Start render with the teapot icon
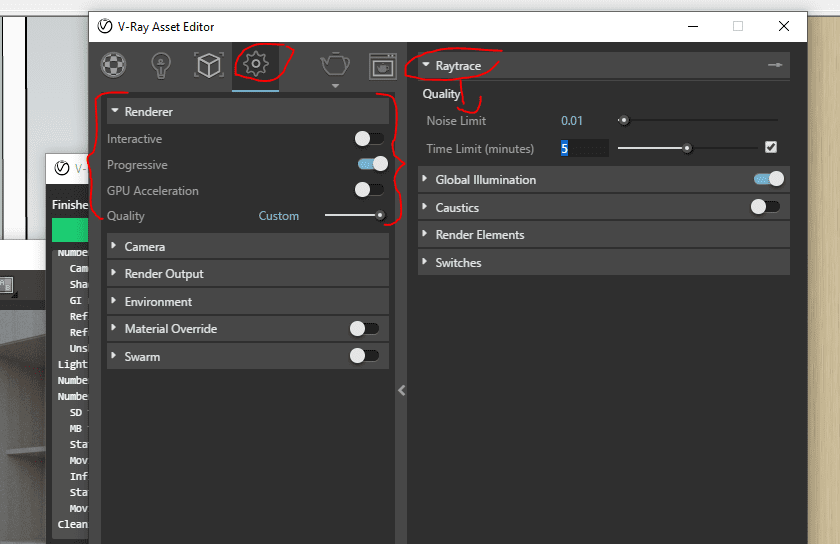Screen dimensions: 840x544 335,64
